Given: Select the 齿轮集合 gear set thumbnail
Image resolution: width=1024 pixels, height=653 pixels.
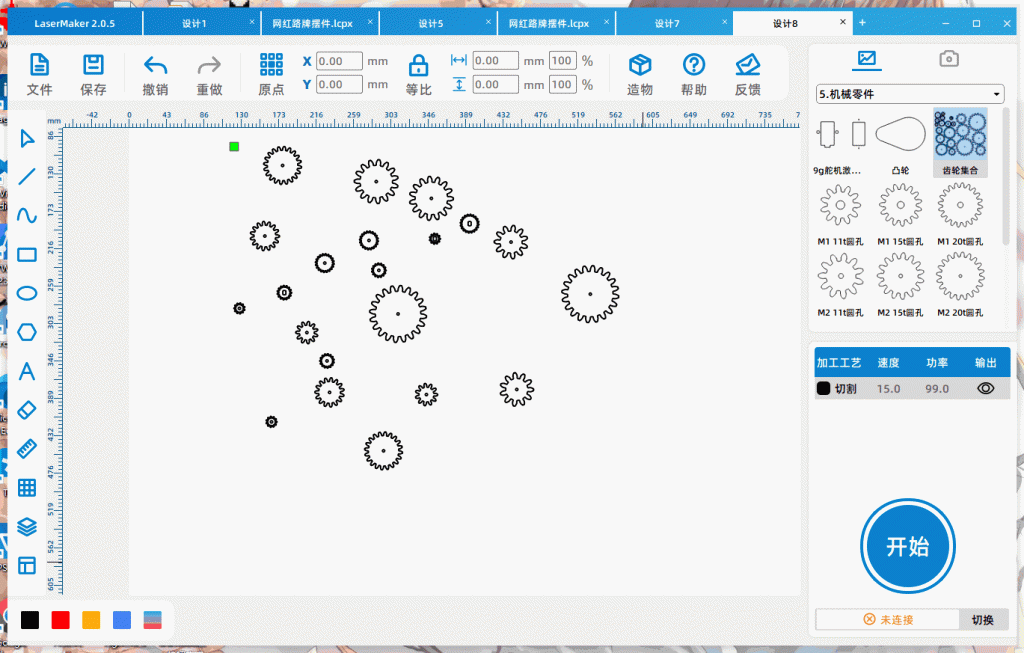Looking at the screenshot, I should [960, 141].
